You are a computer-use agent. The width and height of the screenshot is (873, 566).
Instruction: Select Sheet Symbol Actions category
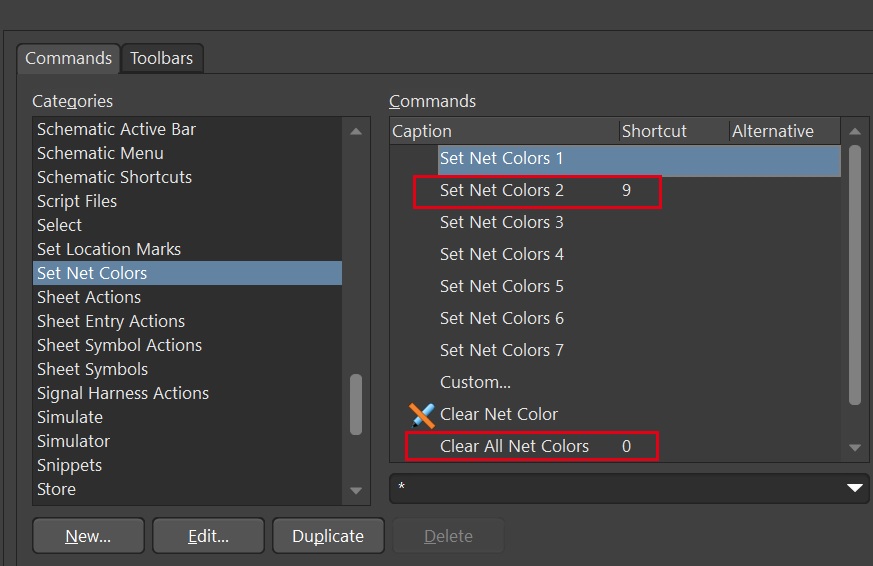pyautogui.click(x=187, y=345)
